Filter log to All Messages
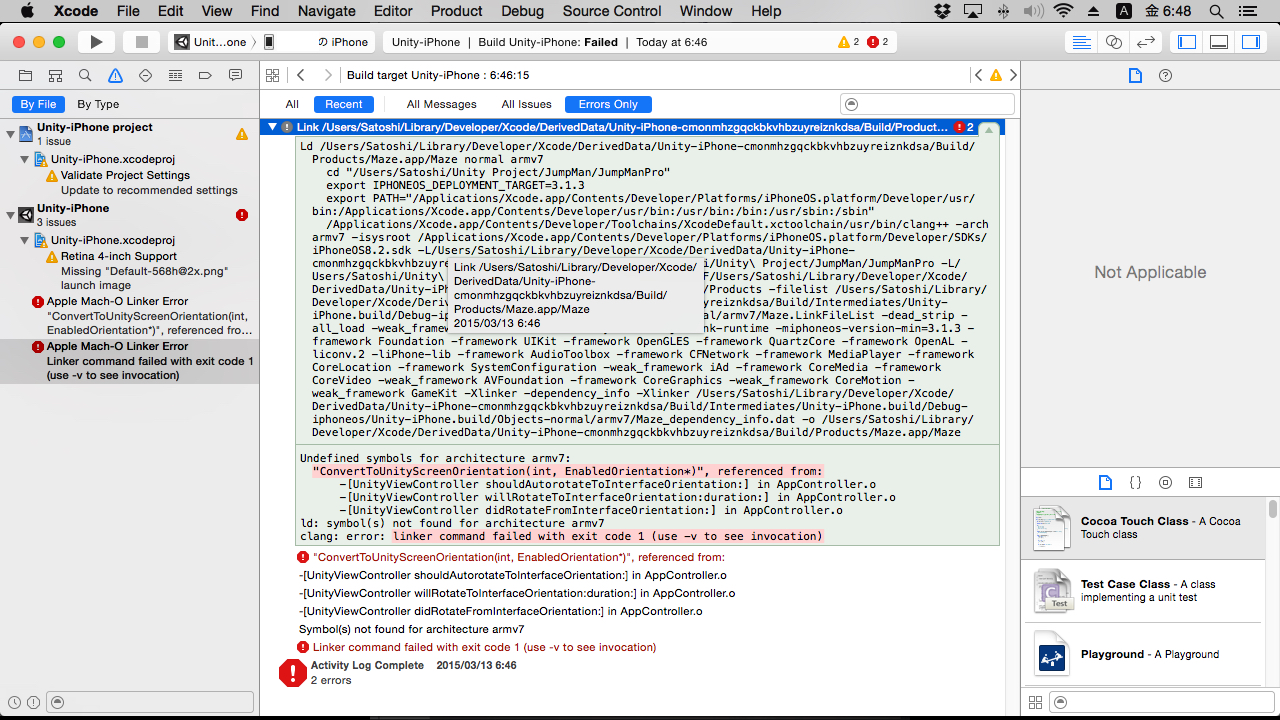This screenshot has height=720, width=1280. coord(441,104)
